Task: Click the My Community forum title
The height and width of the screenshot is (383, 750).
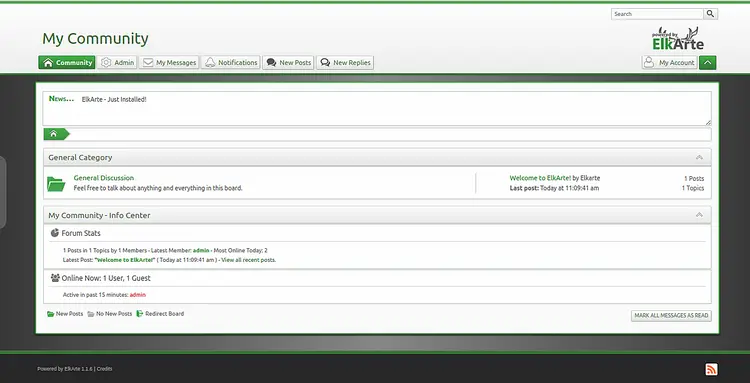Action: click(95, 38)
